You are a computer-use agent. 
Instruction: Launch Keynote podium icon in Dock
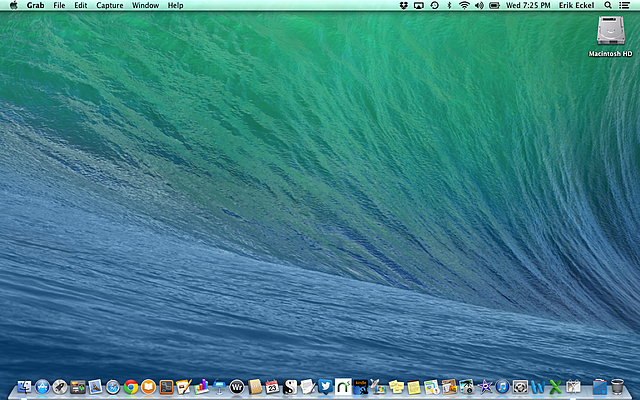click(x=219, y=386)
